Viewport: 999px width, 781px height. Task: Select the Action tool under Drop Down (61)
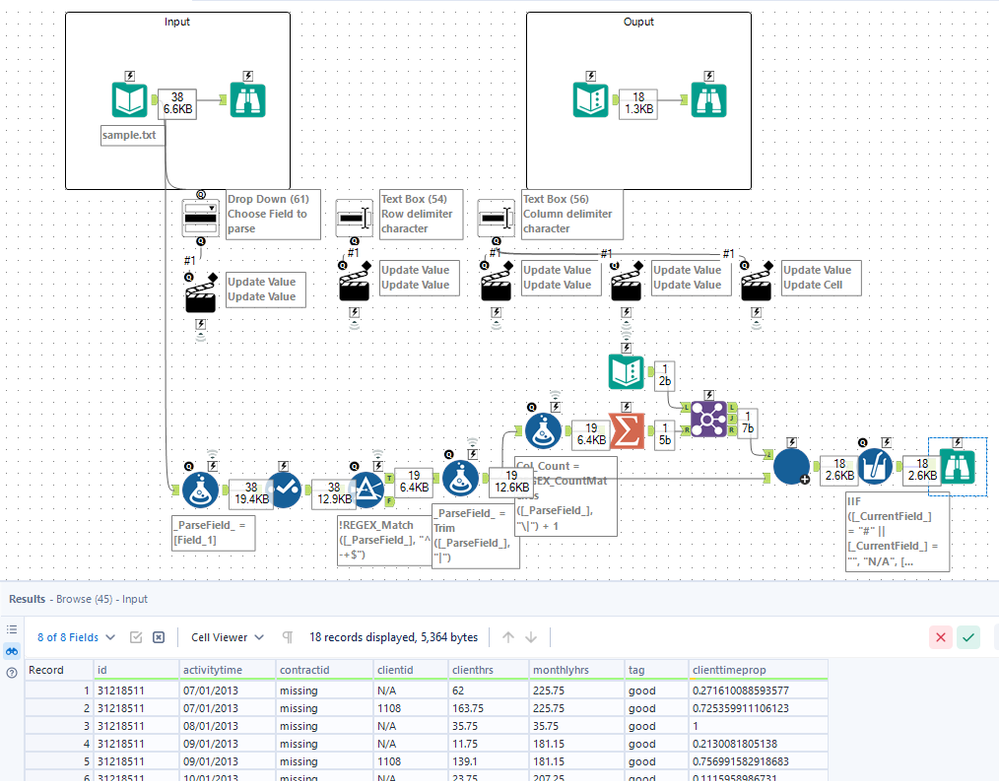[201, 292]
